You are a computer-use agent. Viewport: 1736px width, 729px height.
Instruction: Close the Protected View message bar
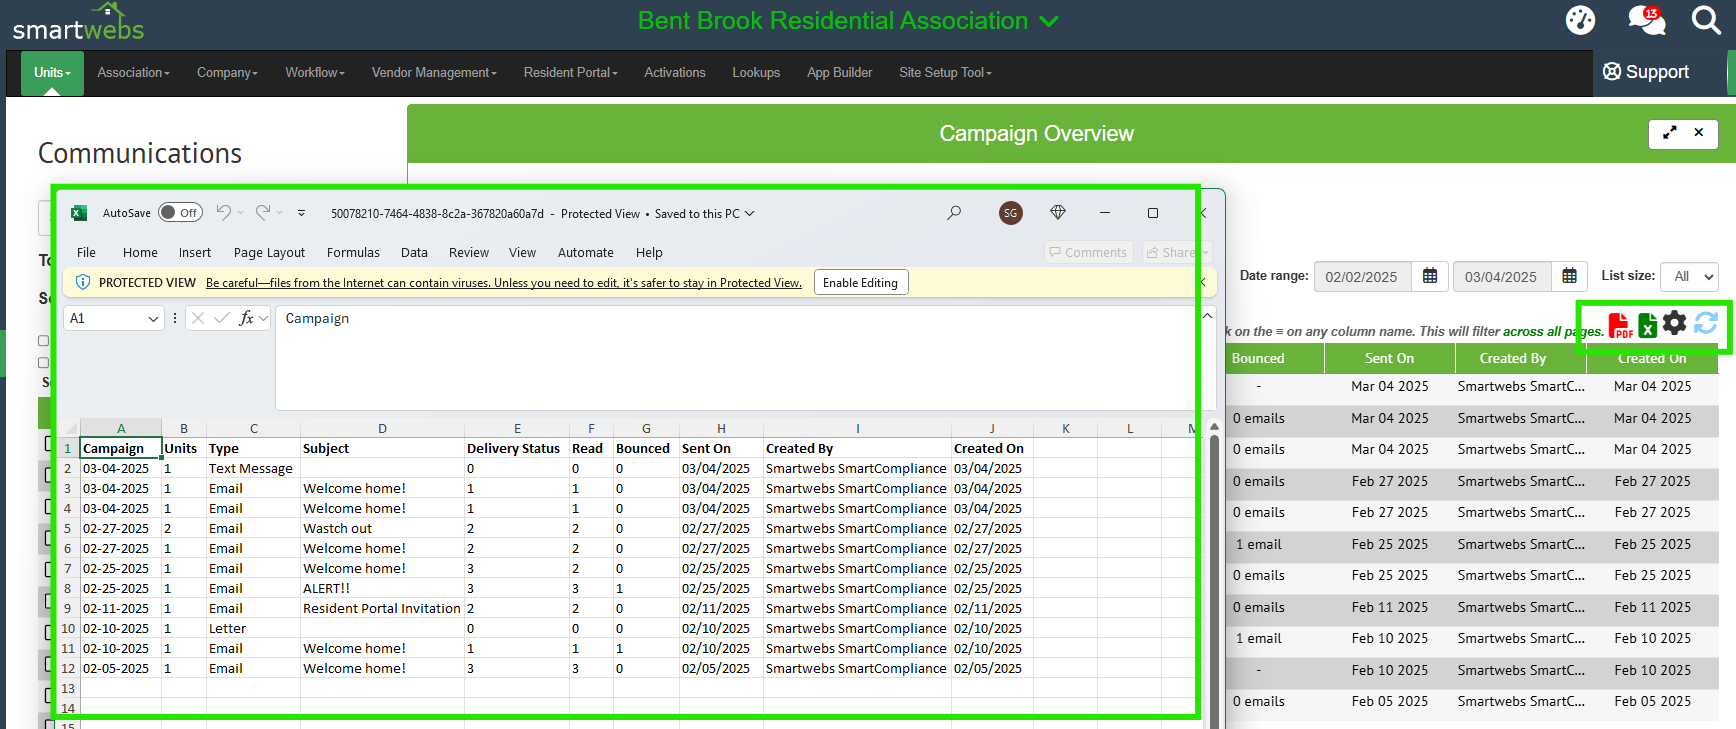pos(1203,283)
